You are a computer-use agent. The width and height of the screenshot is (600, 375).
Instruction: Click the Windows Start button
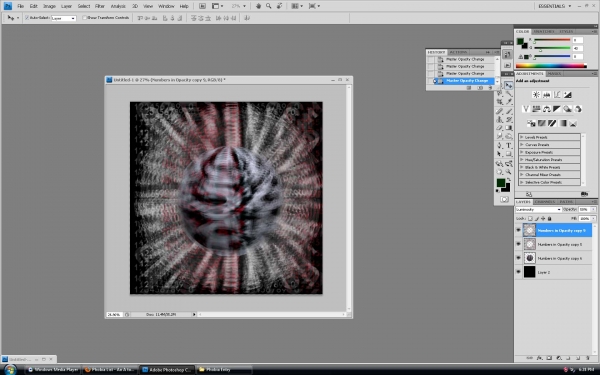(10, 370)
